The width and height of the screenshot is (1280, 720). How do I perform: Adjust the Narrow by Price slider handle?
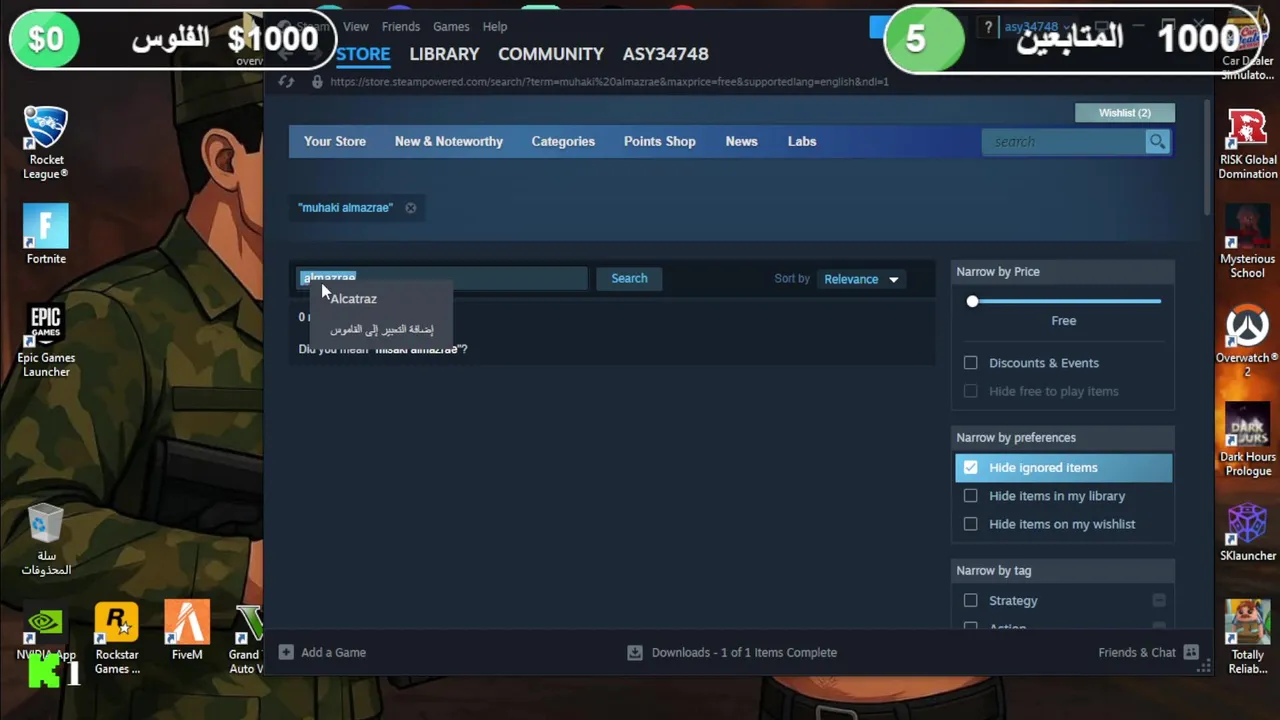point(972,301)
